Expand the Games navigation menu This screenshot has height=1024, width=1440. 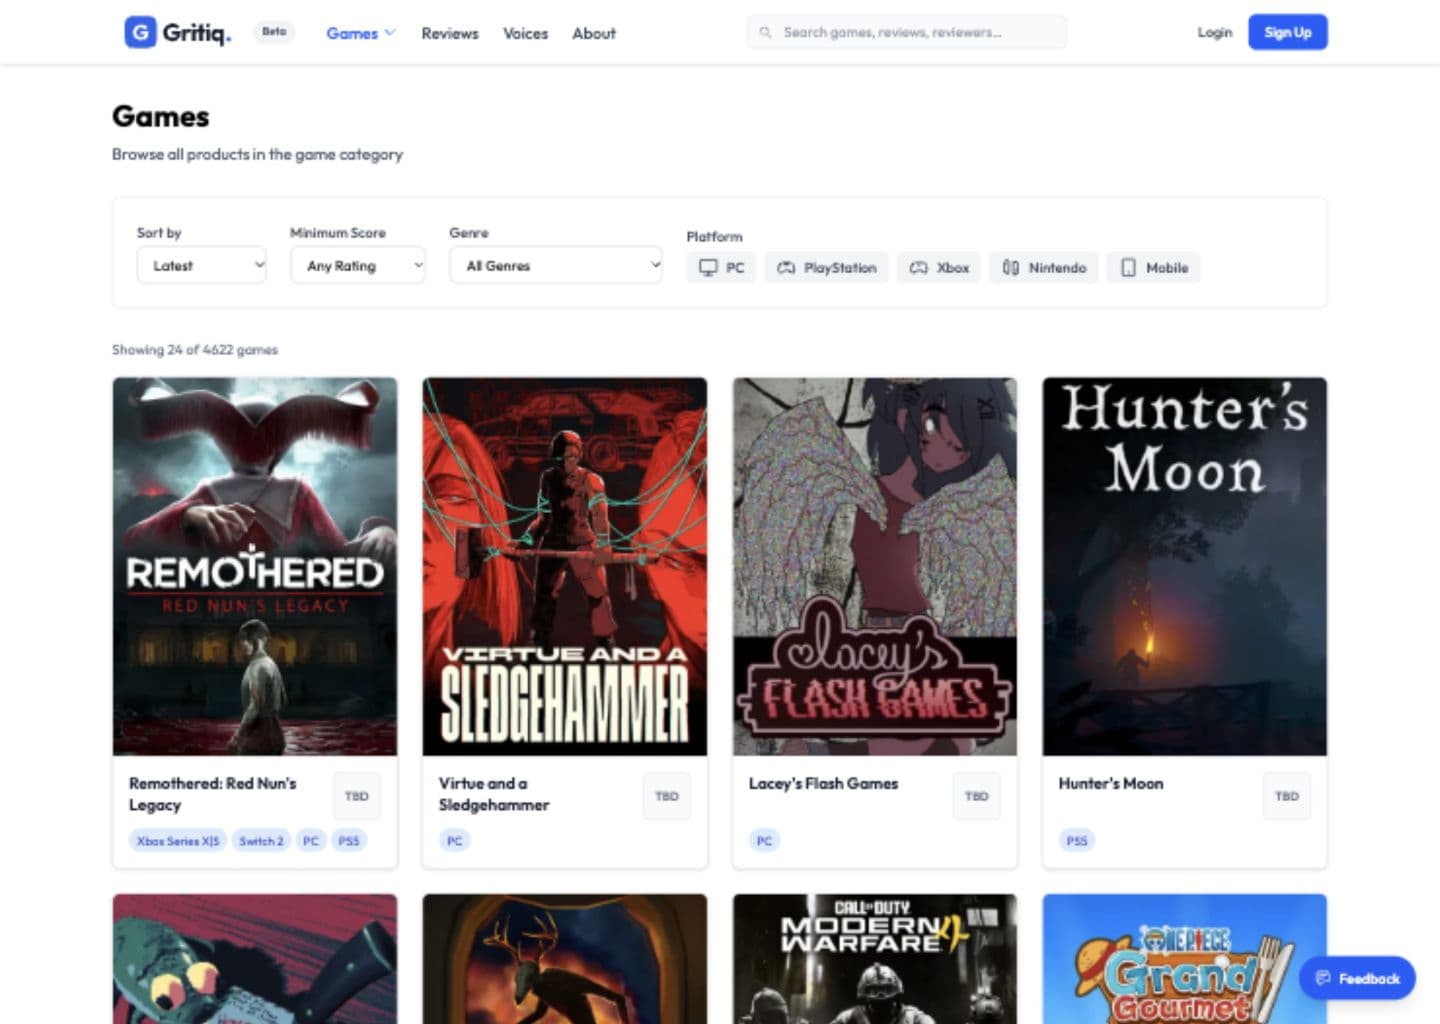coord(361,33)
